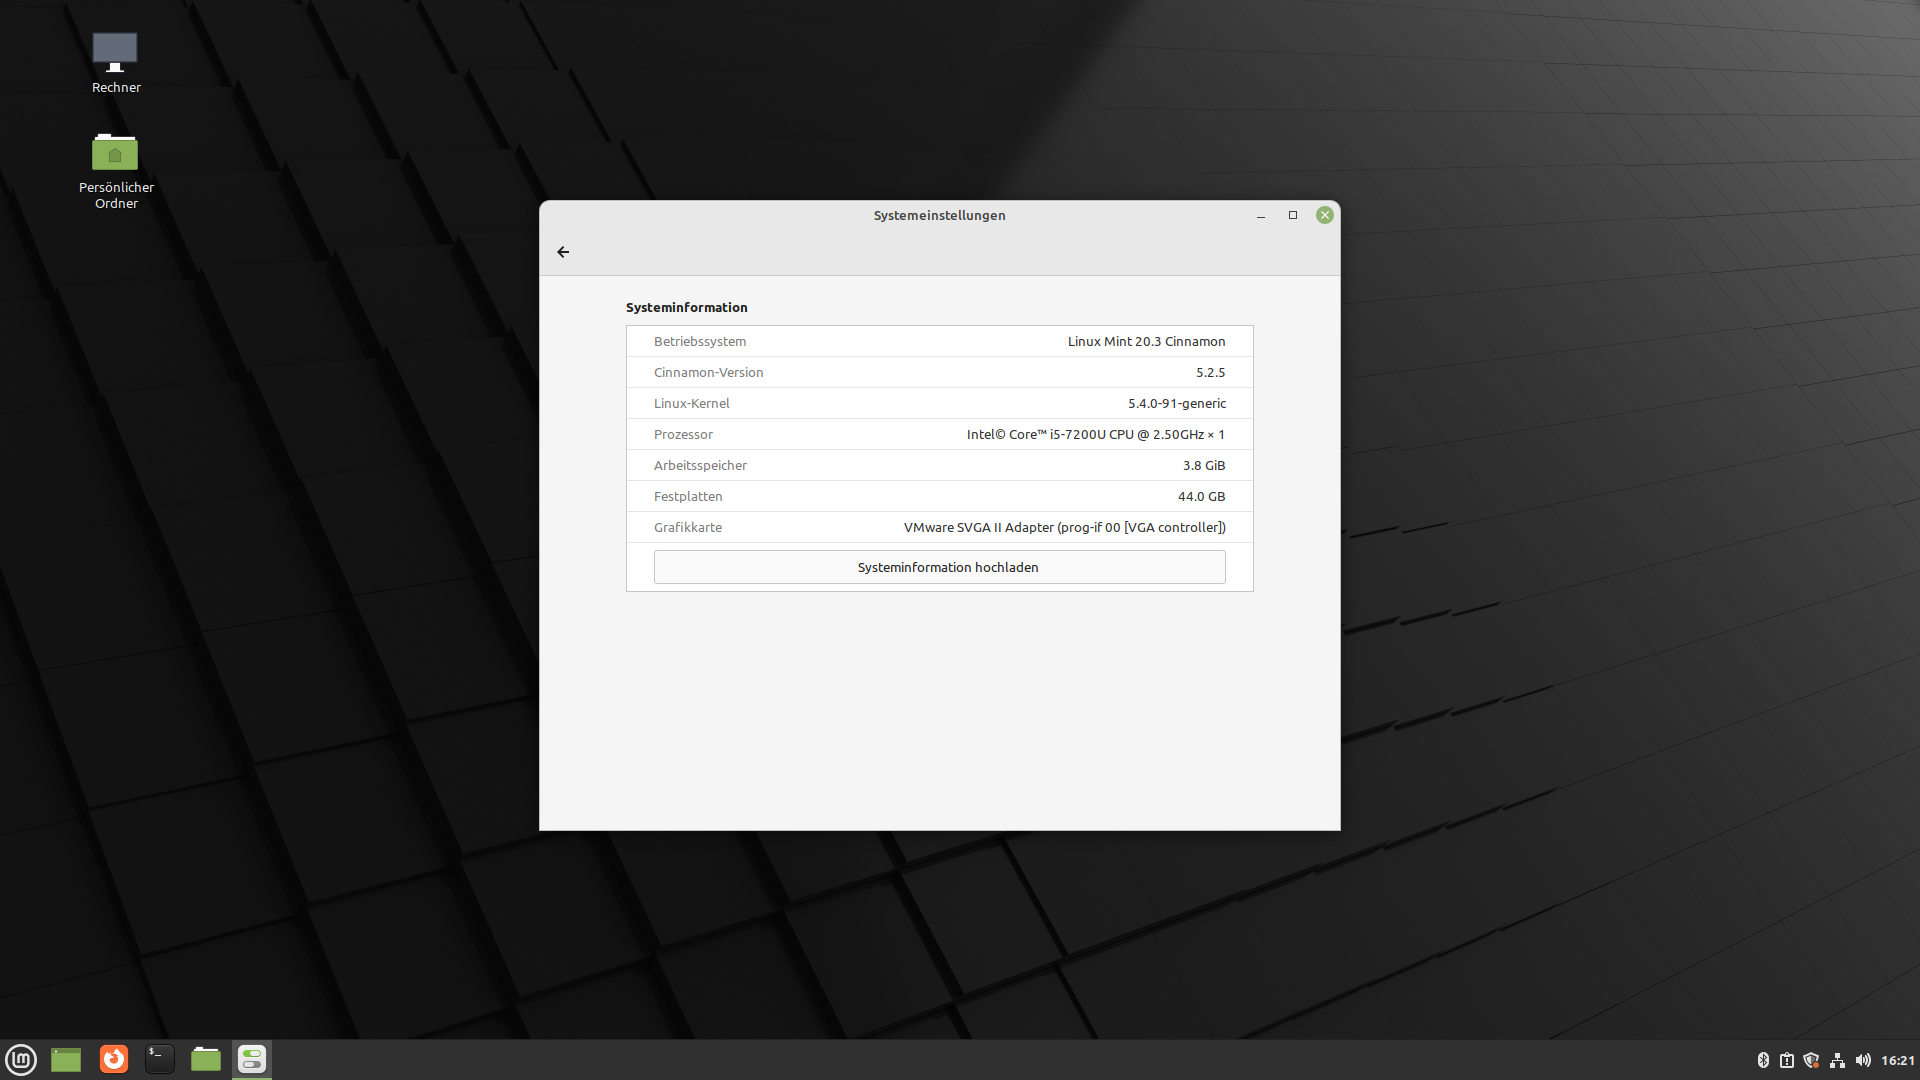Click the Betriebssystem row value
The height and width of the screenshot is (1080, 1920).
click(x=1146, y=341)
